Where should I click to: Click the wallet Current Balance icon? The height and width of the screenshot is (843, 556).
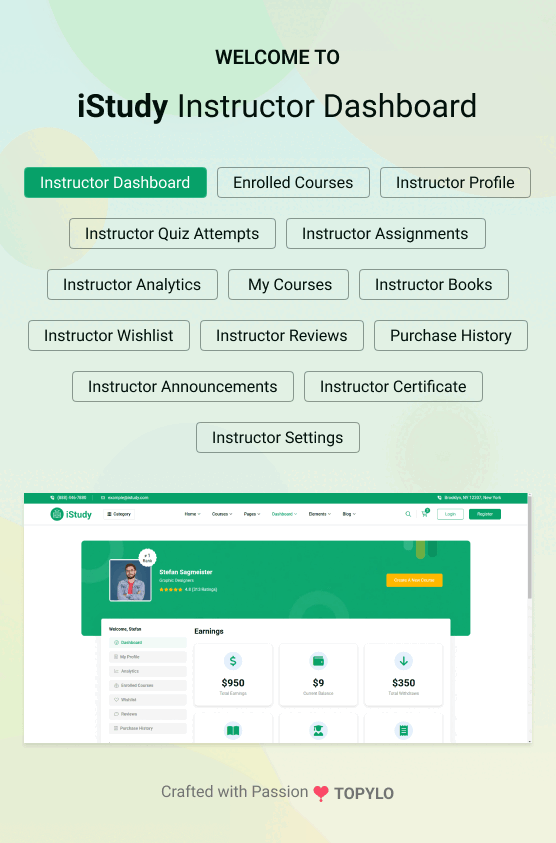[x=318, y=661]
